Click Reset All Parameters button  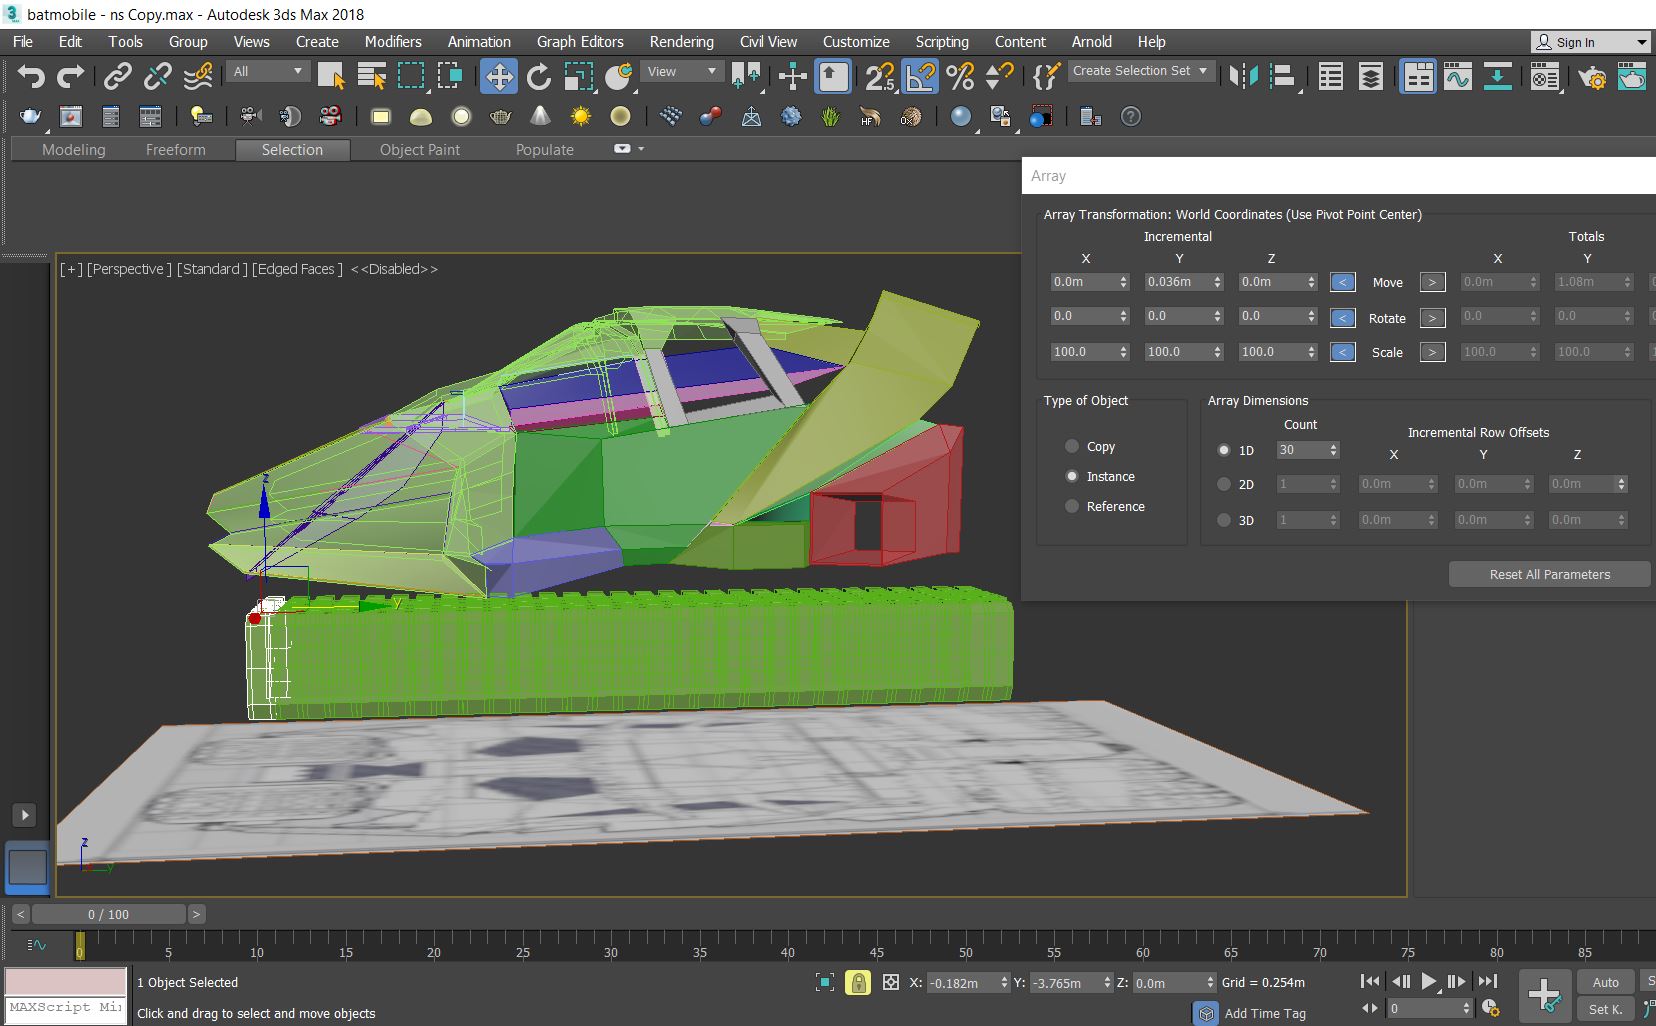click(1549, 574)
